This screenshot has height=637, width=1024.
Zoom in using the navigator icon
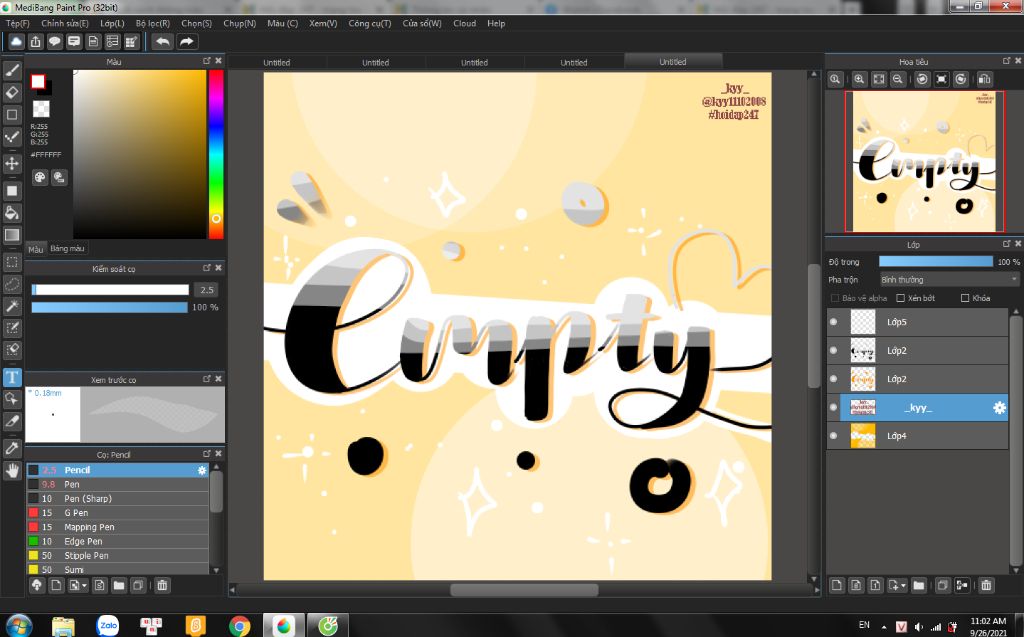[859, 79]
